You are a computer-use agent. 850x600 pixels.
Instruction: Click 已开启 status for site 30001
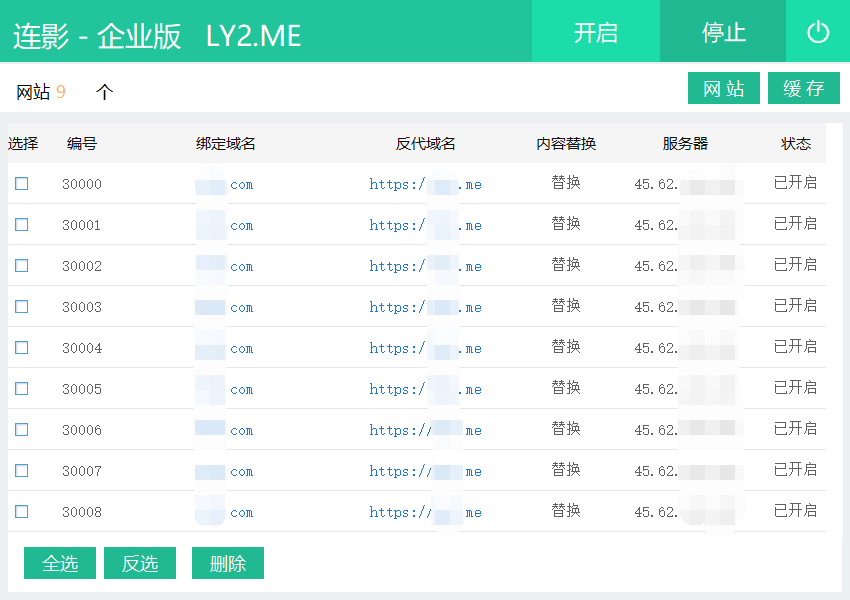click(795, 224)
